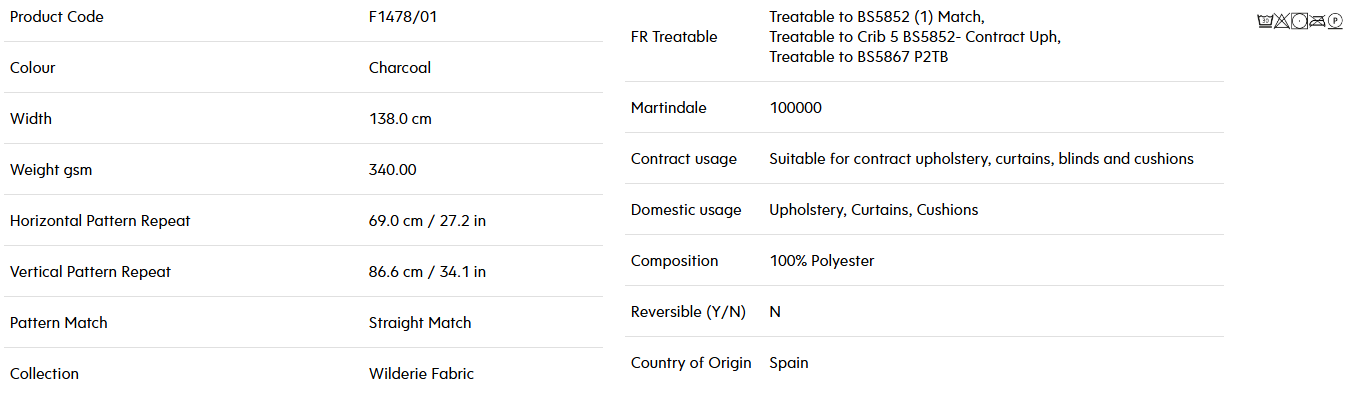
Task: Click the Horizontal Pattern Repeat 69.0 cm value
Action: coord(427,221)
